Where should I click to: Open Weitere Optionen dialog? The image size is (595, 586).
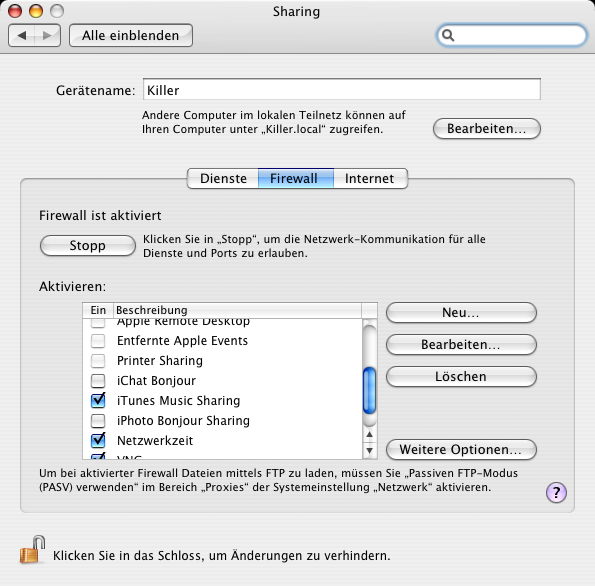pos(461,449)
